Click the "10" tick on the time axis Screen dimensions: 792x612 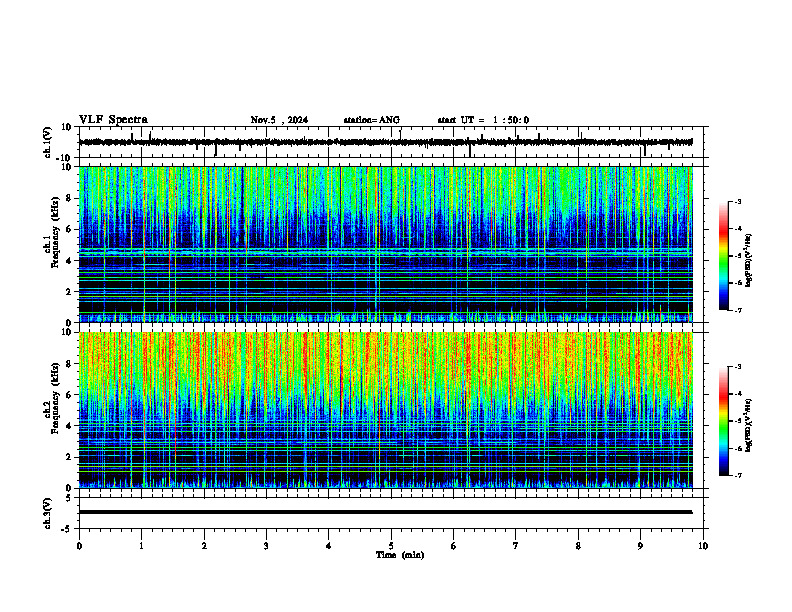pyautogui.click(x=703, y=546)
